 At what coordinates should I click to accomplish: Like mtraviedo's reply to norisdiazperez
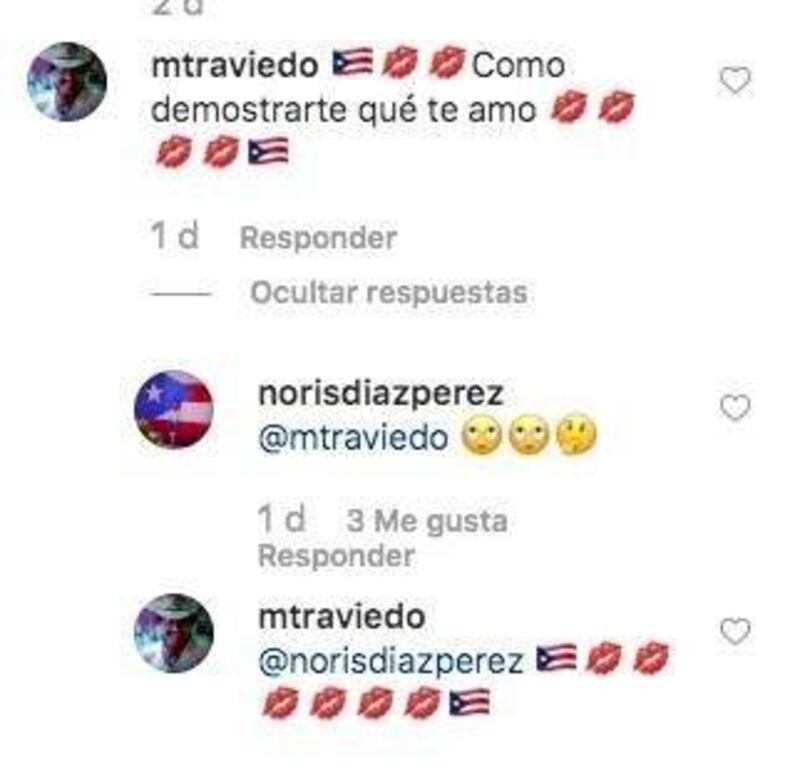pos(735,631)
